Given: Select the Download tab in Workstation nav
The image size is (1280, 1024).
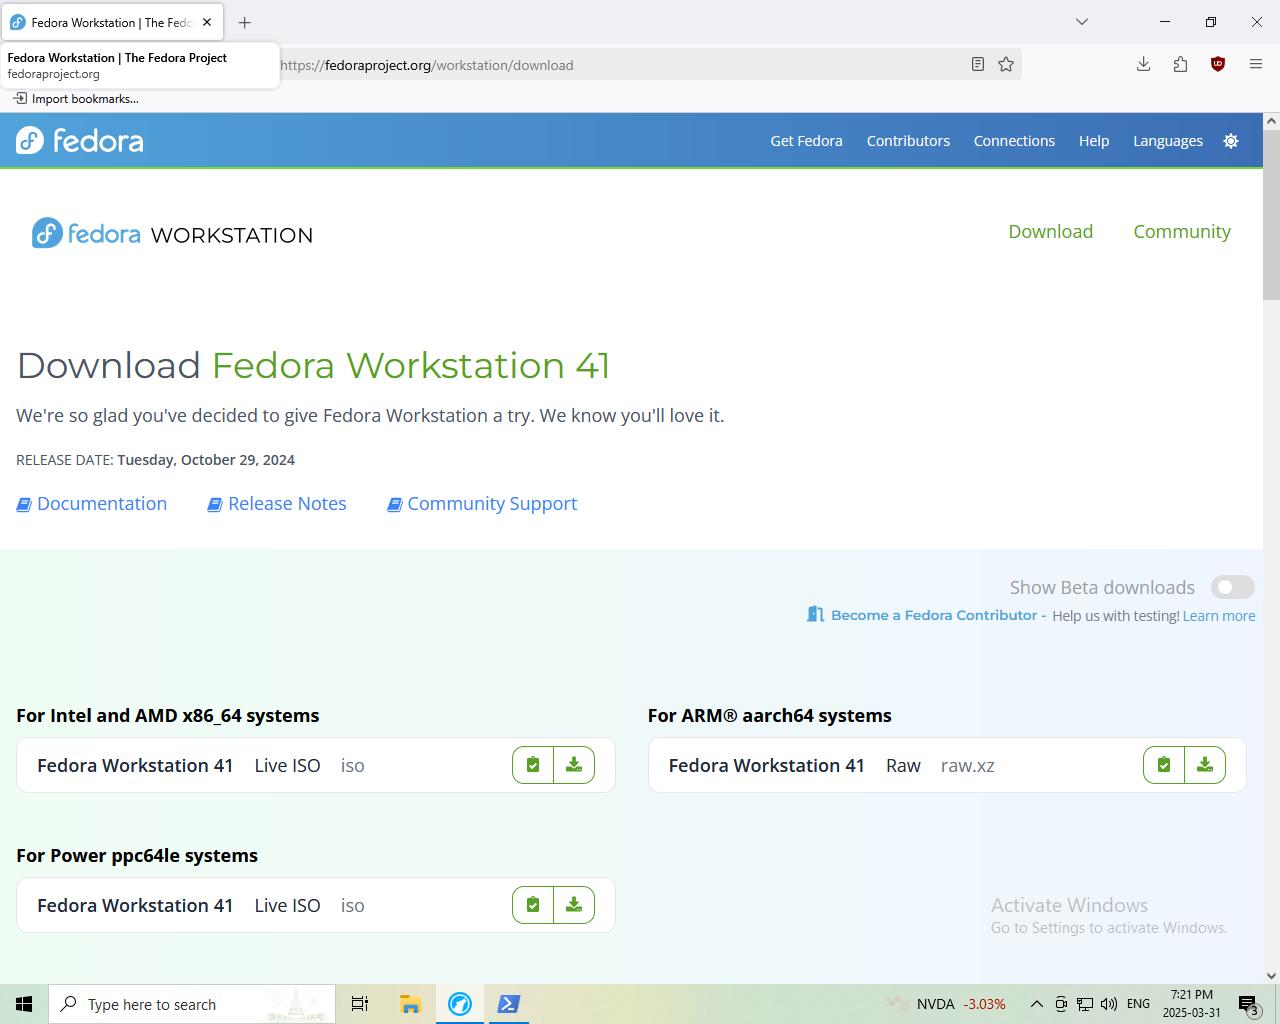Looking at the screenshot, I should pyautogui.click(x=1050, y=231).
